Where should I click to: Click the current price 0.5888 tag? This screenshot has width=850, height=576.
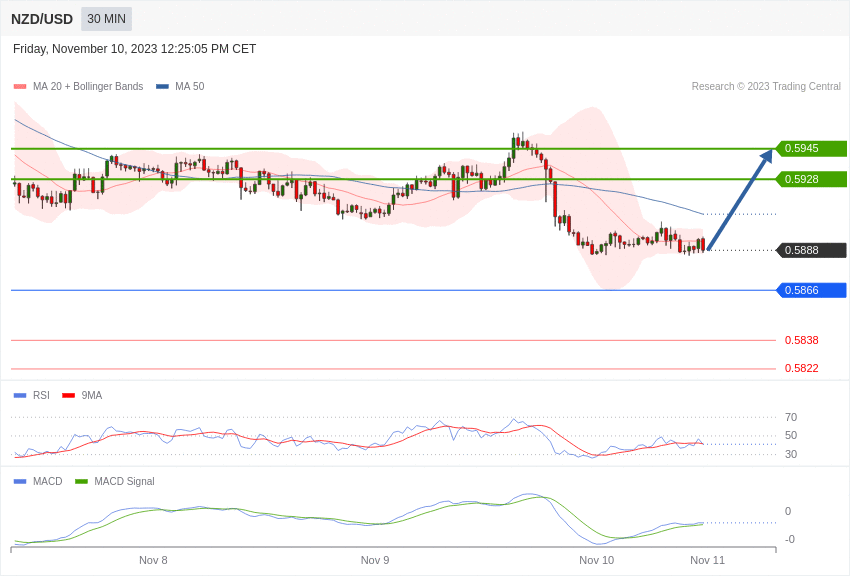(x=811, y=250)
